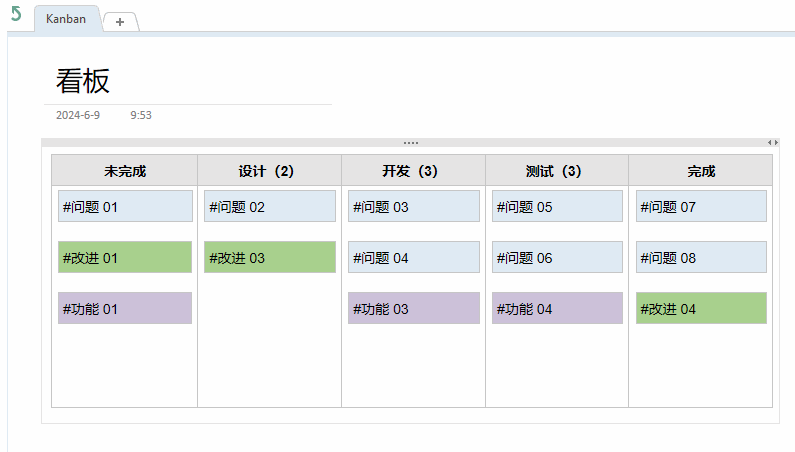This screenshot has width=795, height=452.
Task: Click the date 2024-6-9
Action: point(78,115)
